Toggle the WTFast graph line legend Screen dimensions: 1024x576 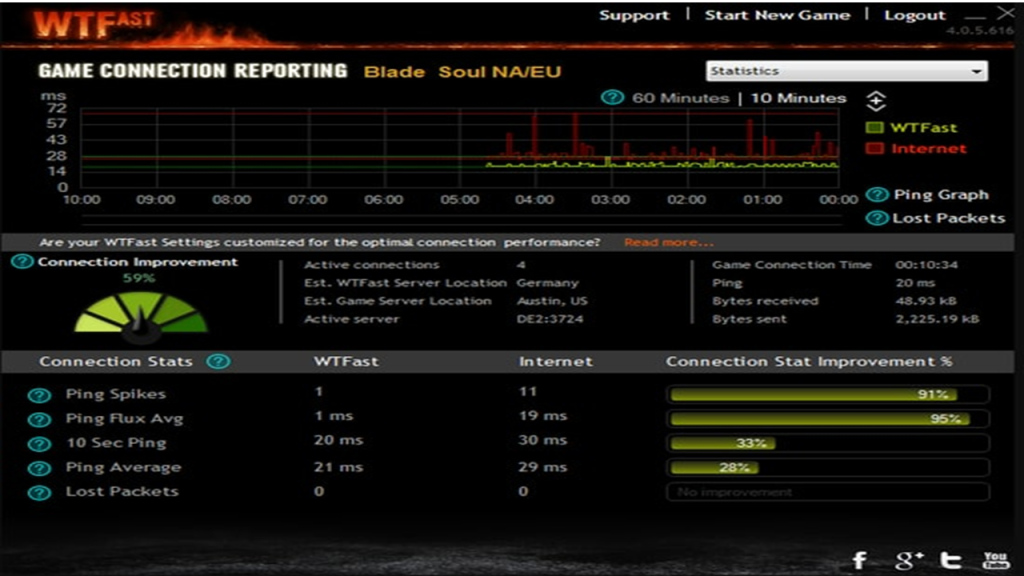click(875, 127)
